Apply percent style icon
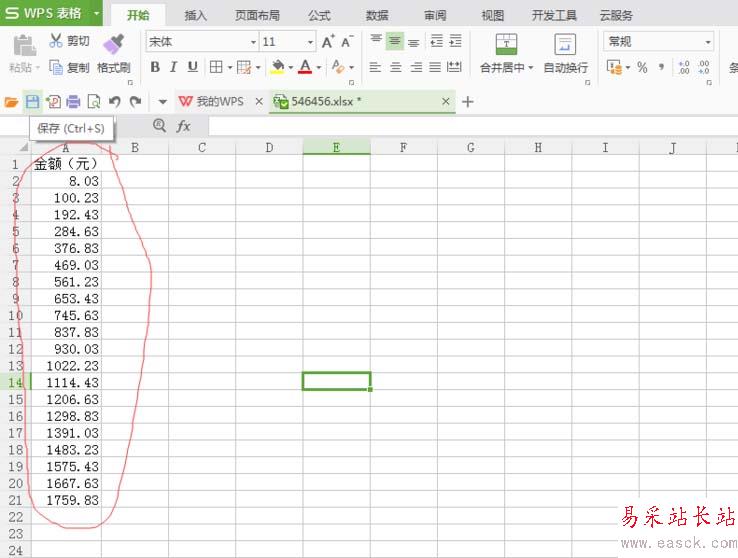The height and width of the screenshot is (558, 738). (642, 67)
